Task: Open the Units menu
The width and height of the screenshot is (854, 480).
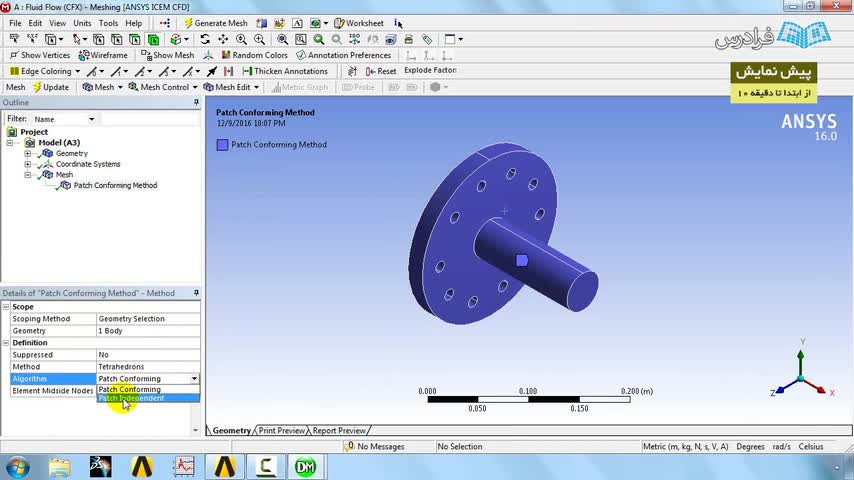Action: tap(82, 23)
